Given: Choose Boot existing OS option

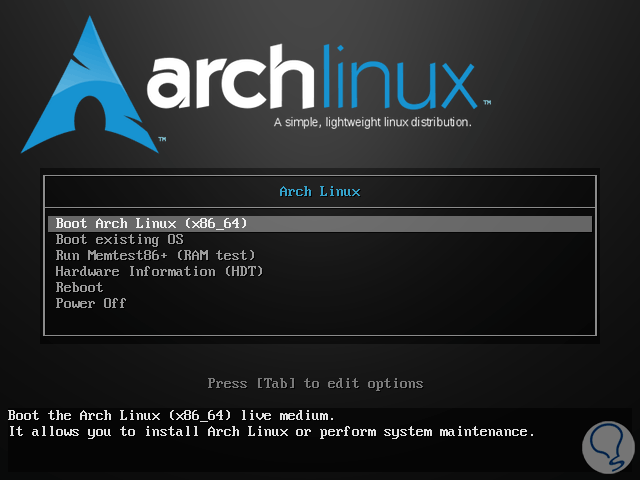Looking at the screenshot, I should pyautogui.click(x=120, y=240).
